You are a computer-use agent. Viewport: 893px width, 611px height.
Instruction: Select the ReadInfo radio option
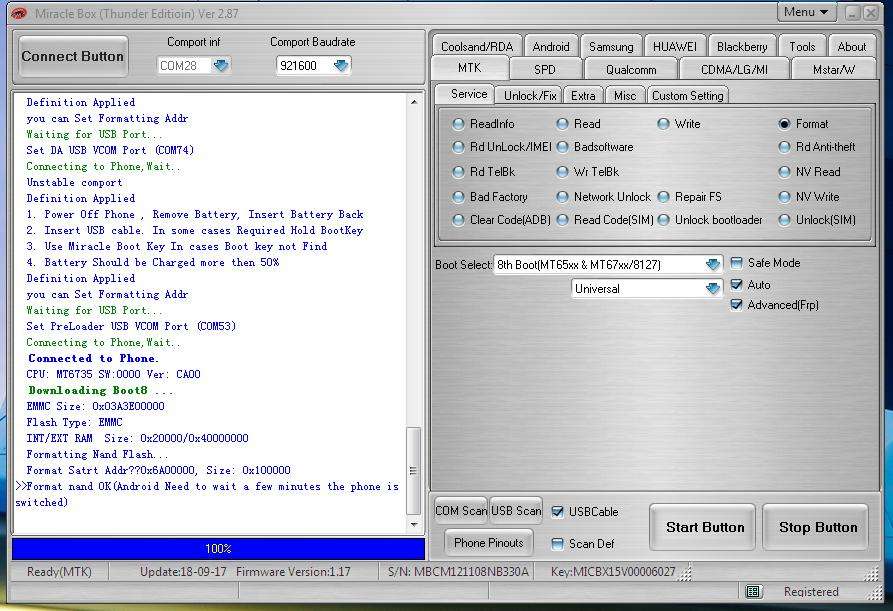click(x=458, y=124)
